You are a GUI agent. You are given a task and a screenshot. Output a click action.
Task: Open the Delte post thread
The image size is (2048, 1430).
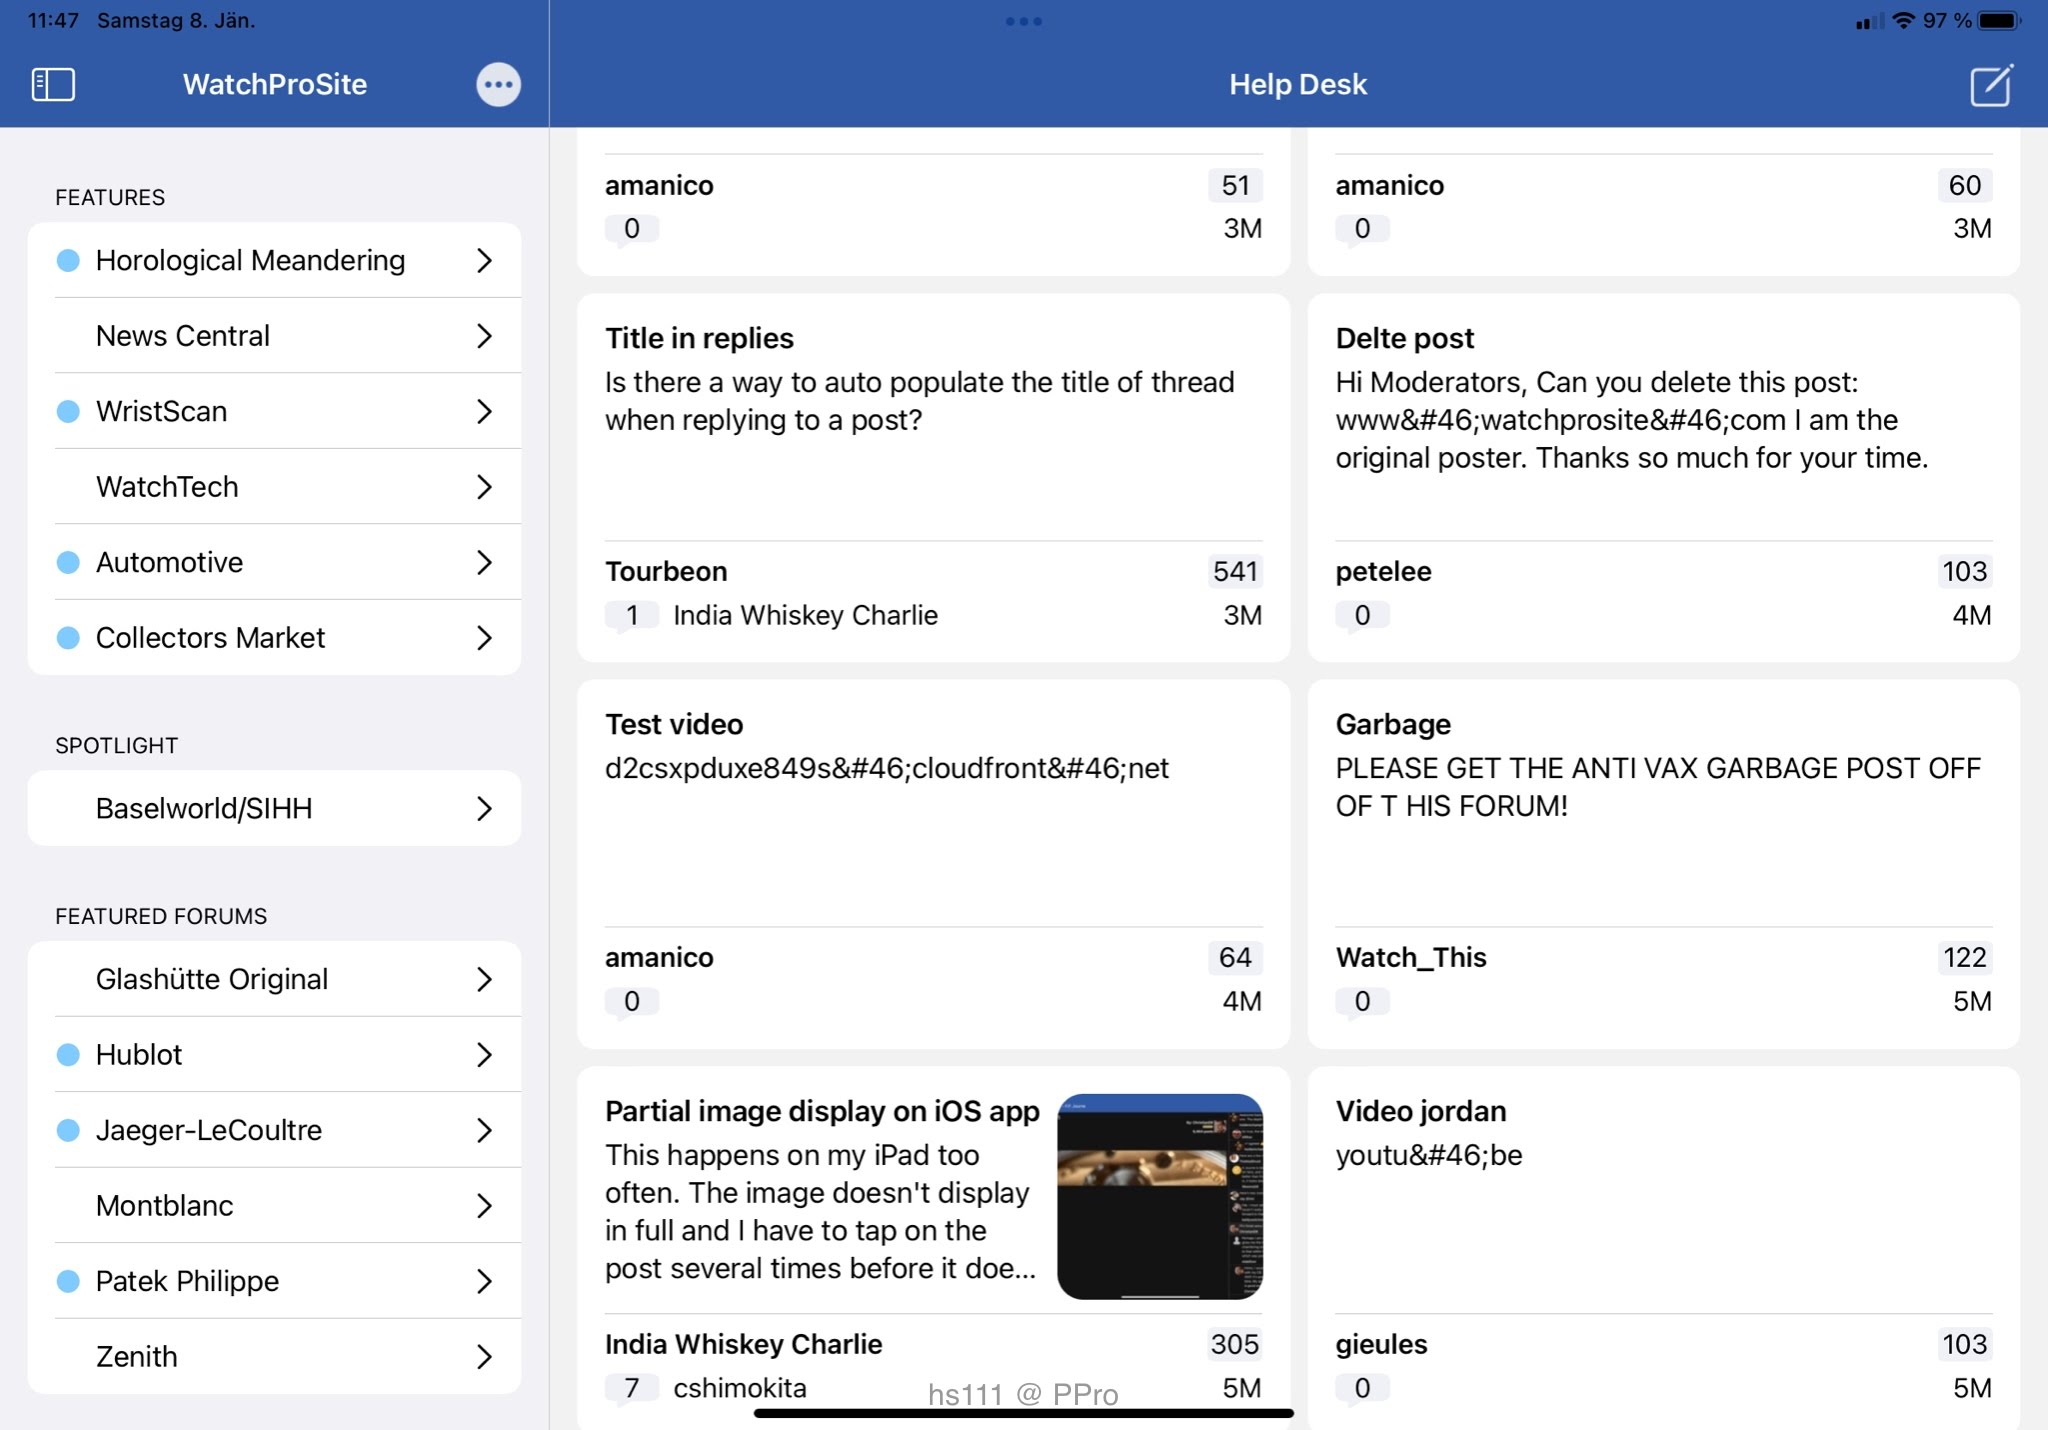point(1663,478)
